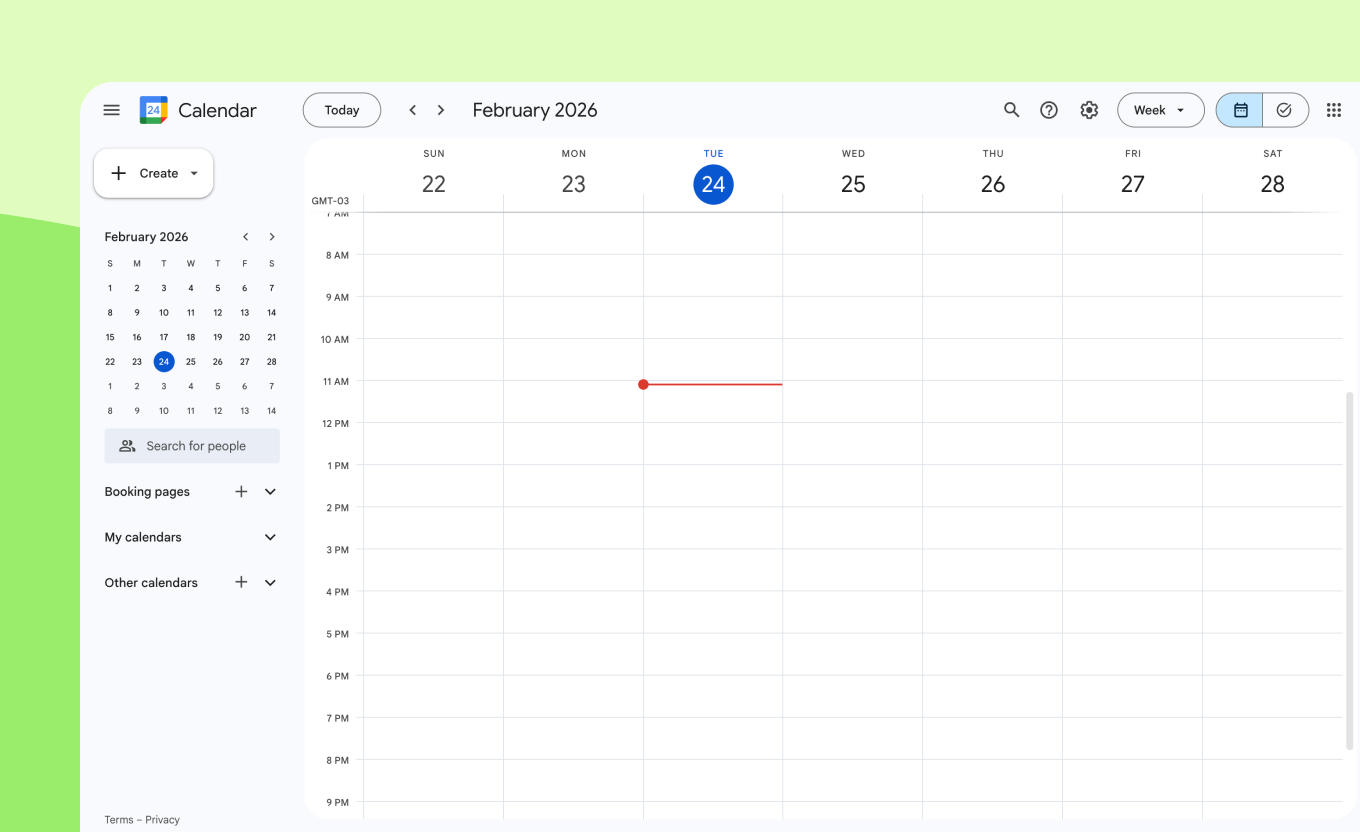Click the Create button
The image size is (1360, 832).
point(153,173)
